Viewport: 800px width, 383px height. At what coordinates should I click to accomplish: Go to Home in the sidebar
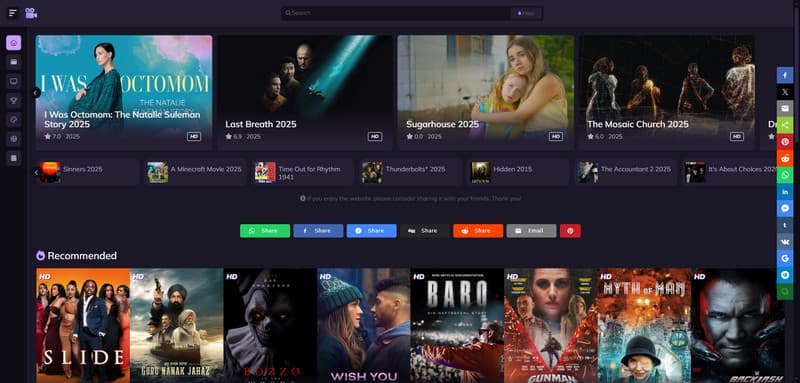pyautogui.click(x=14, y=43)
